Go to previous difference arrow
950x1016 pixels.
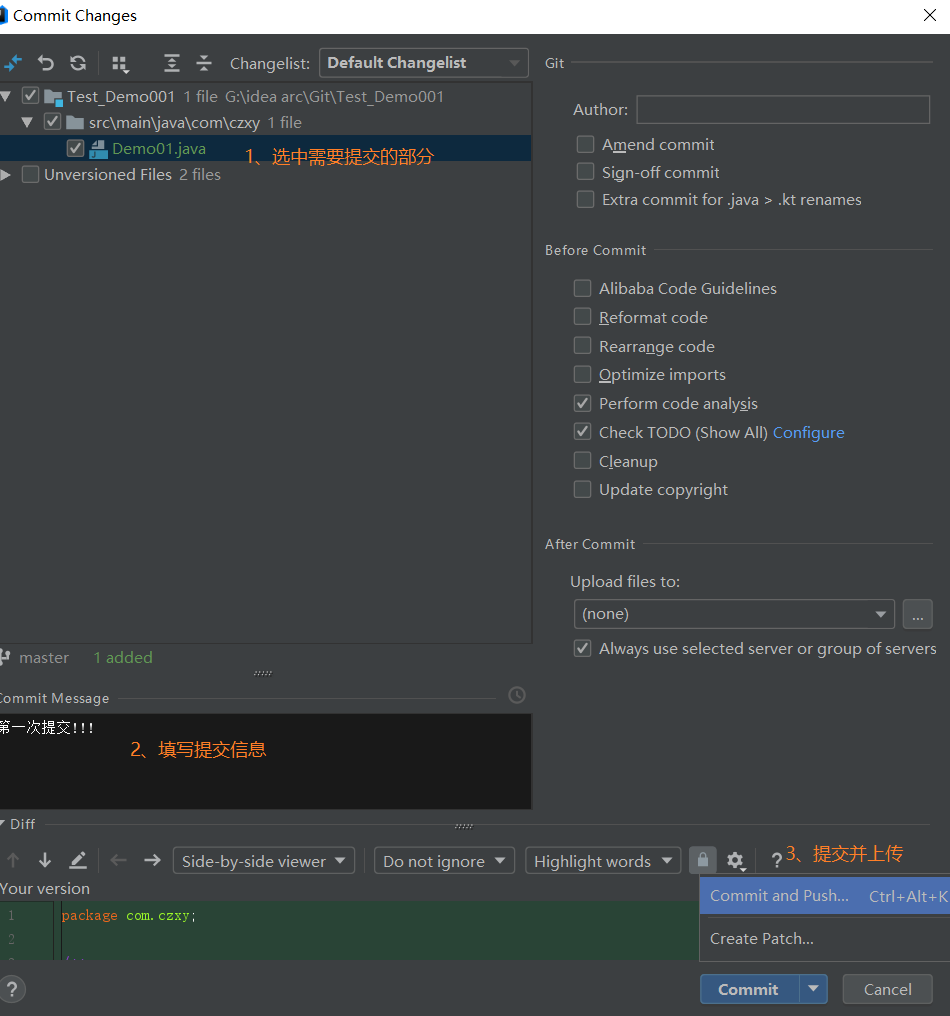click(x=13, y=860)
